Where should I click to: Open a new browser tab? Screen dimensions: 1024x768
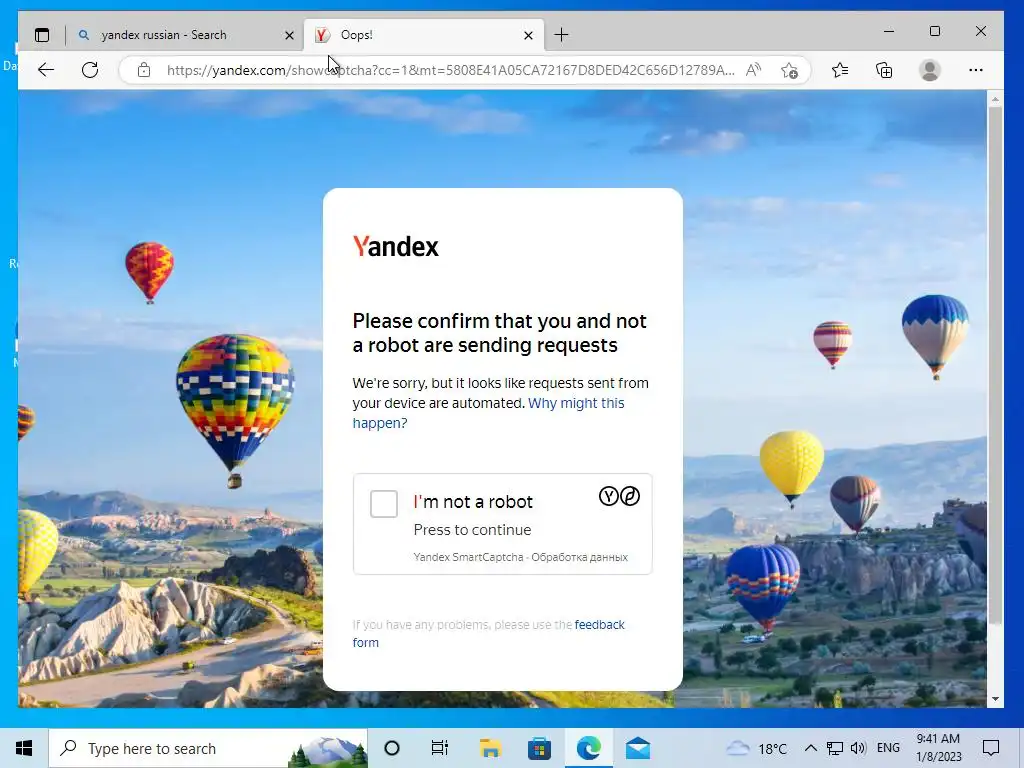click(x=561, y=35)
